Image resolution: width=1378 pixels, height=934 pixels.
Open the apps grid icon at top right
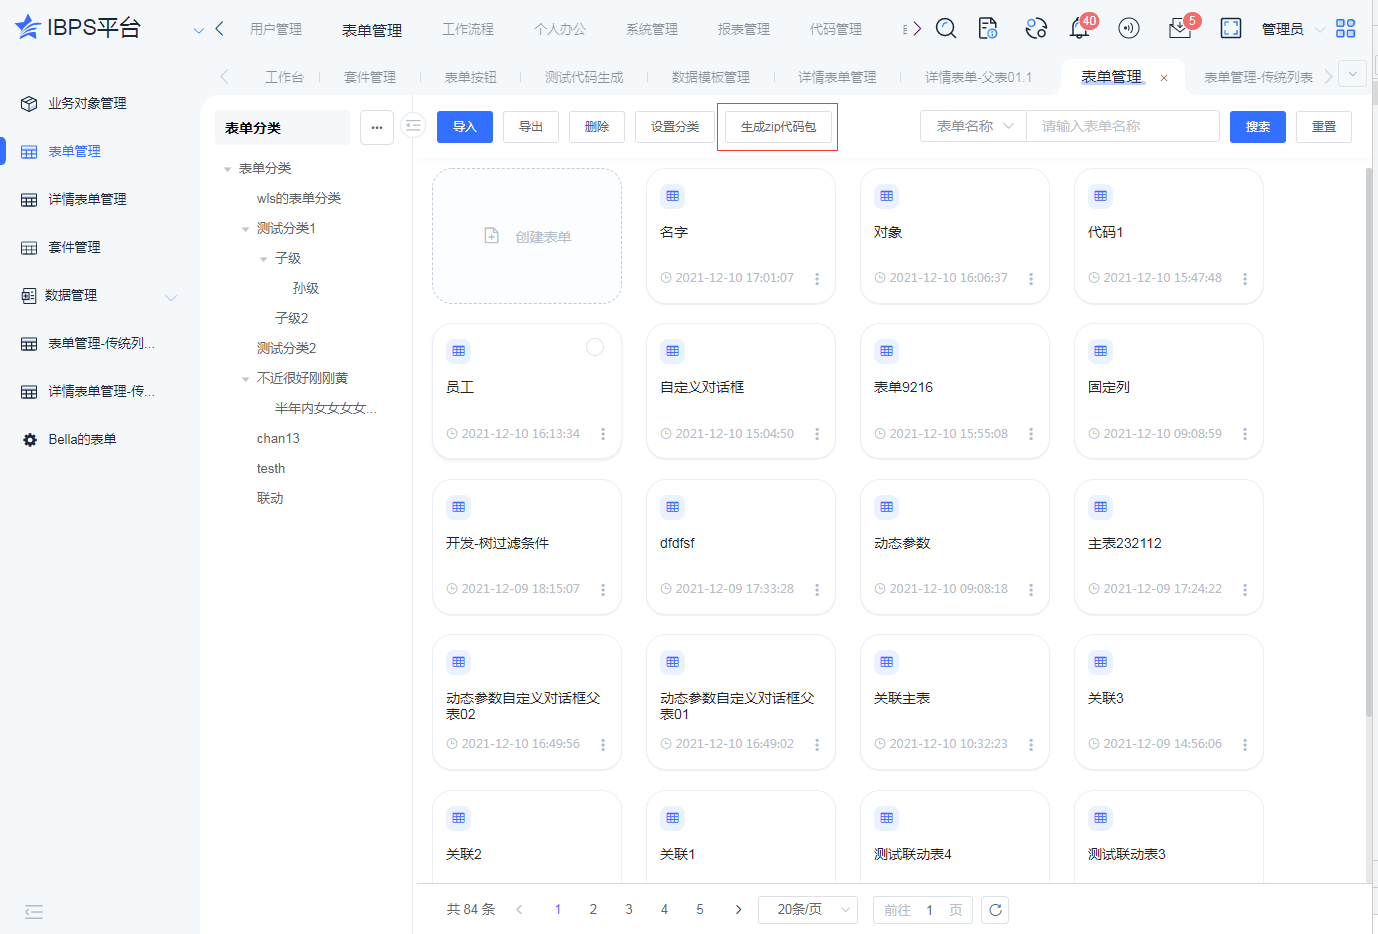coord(1346,29)
